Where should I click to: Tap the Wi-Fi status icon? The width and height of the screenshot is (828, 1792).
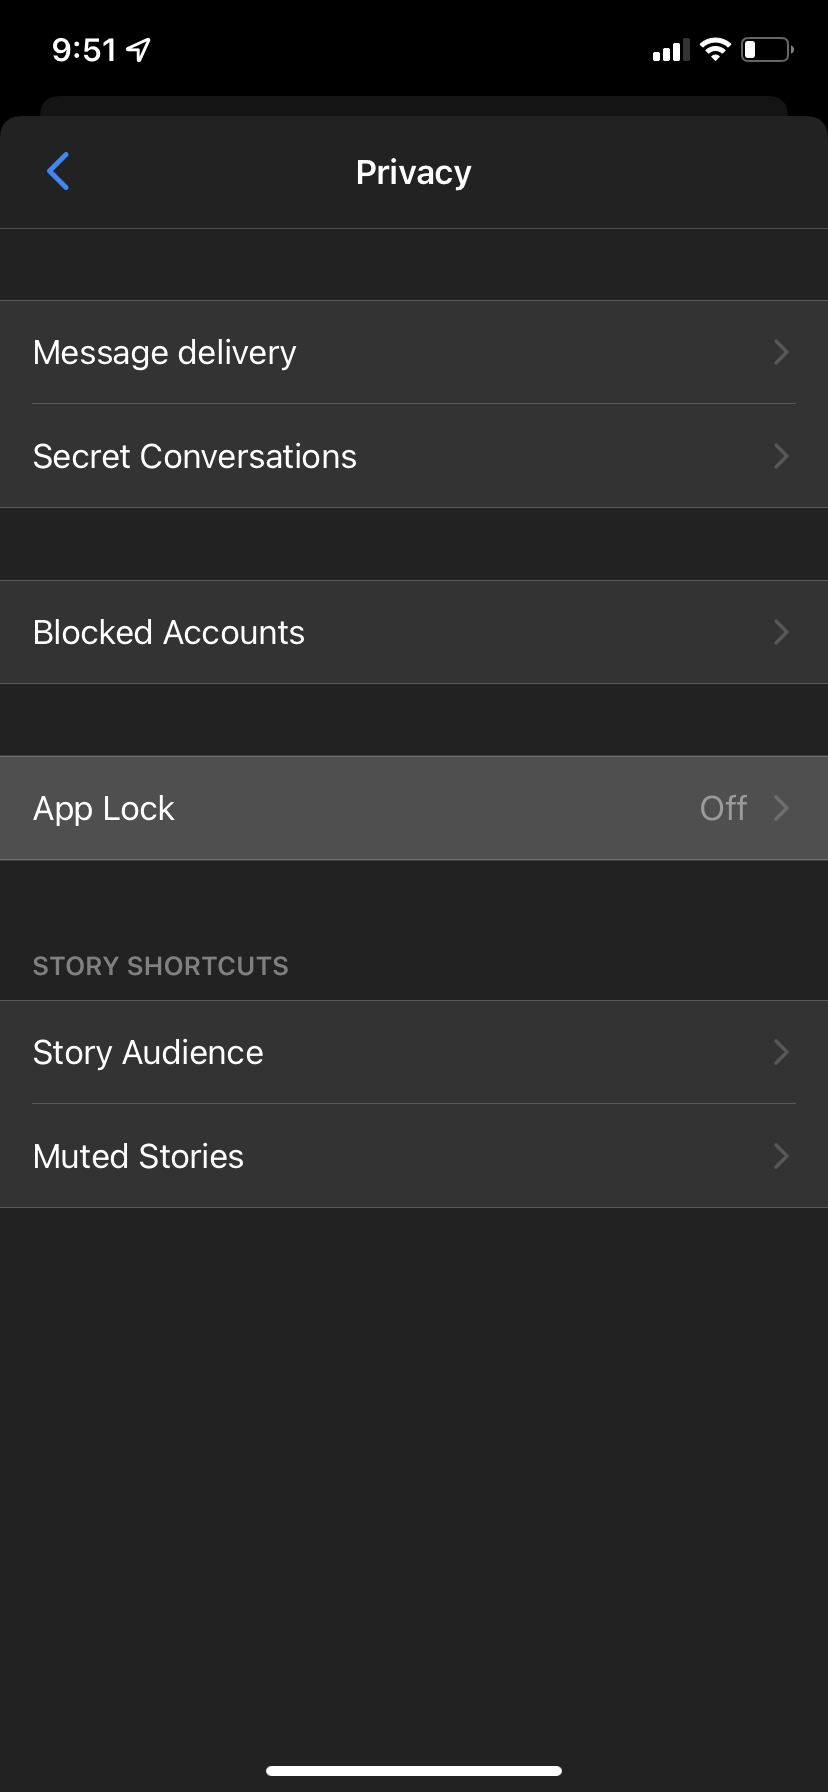715,49
